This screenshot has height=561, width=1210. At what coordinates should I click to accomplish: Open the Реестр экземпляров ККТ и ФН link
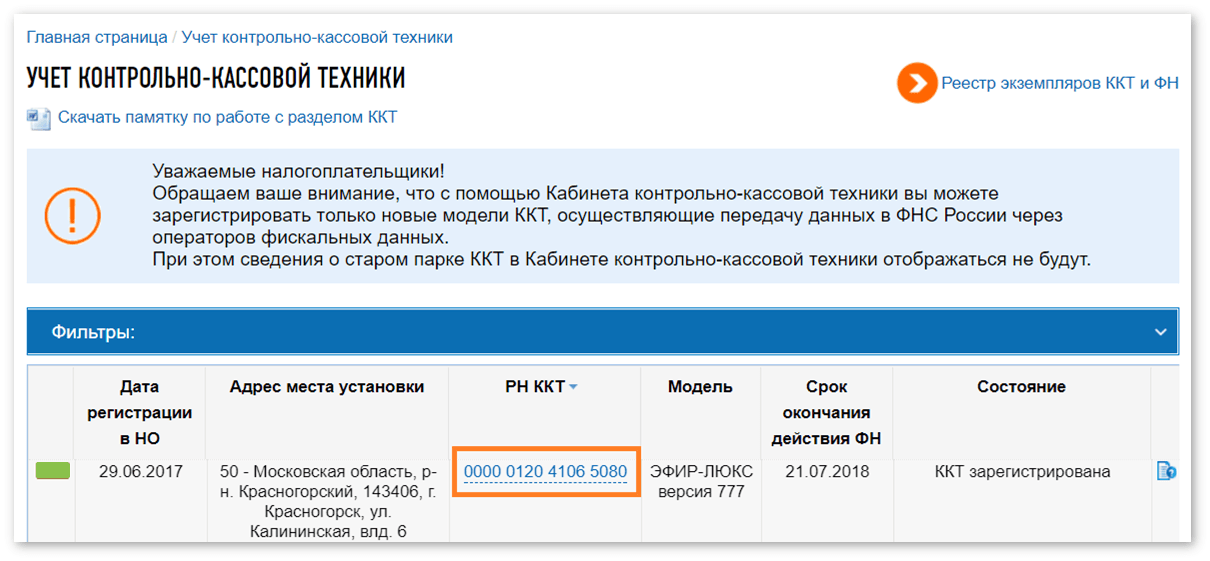tap(1060, 83)
